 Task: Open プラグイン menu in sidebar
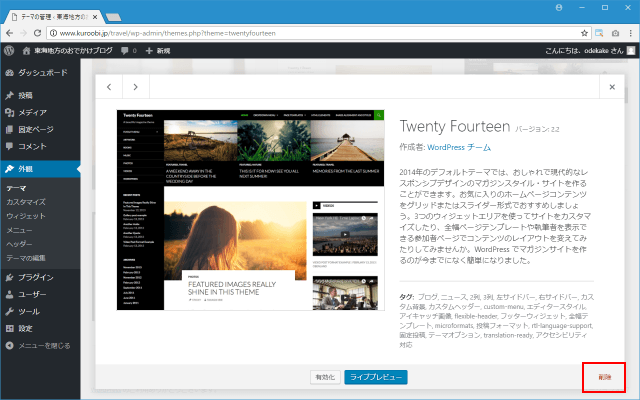pos(36,277)
